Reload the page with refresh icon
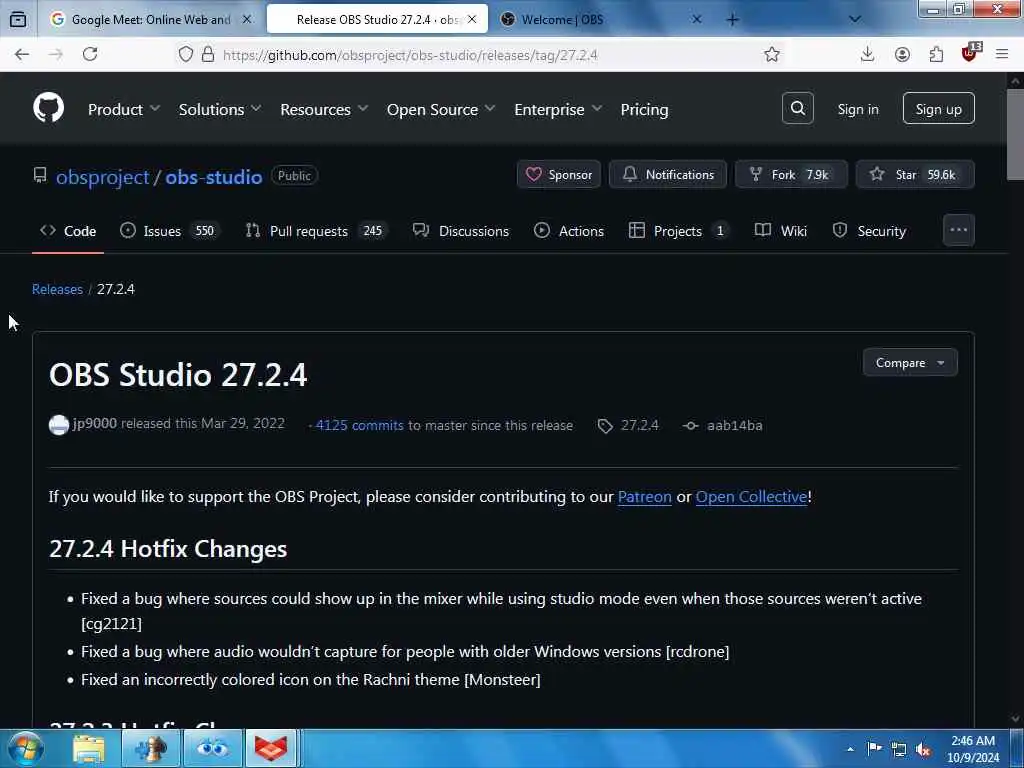 [x=90, y=55]
